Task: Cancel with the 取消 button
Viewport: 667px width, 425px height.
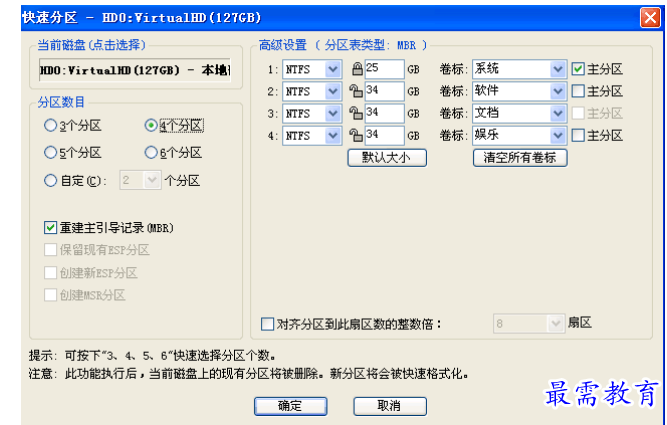Action: point(390,406)
